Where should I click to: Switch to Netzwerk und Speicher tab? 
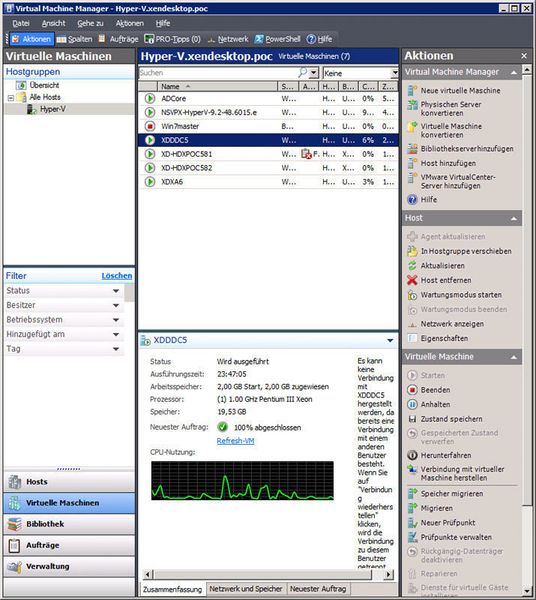click(246, 589)
